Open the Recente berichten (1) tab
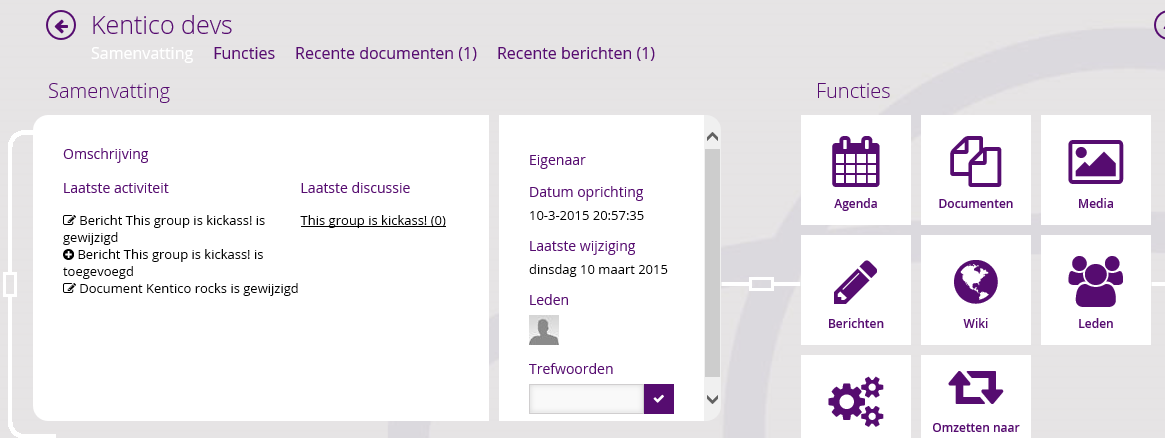This screenshot has height=438, width=1165. pyautogui.click(x=576, y=53)
